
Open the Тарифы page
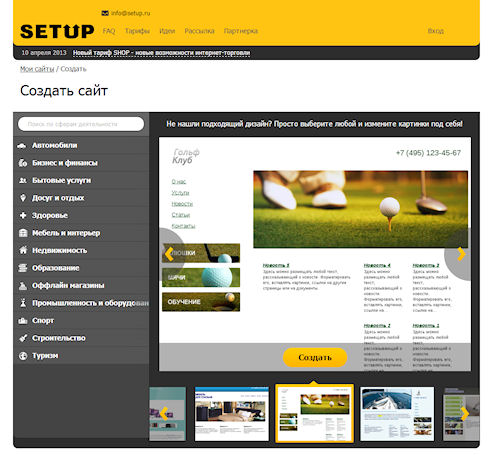point(137,31)
